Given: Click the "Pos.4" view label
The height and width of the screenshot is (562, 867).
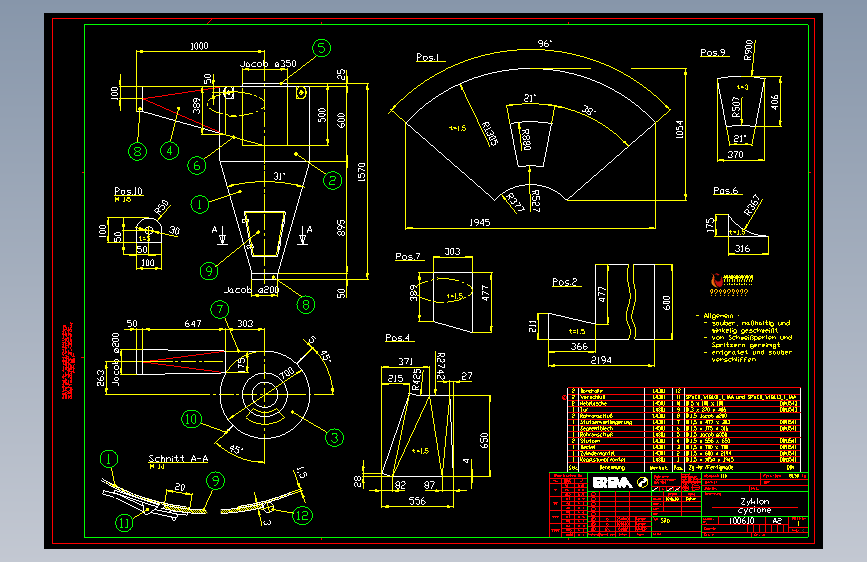Looking at the screenshot, I should (398, 337).
